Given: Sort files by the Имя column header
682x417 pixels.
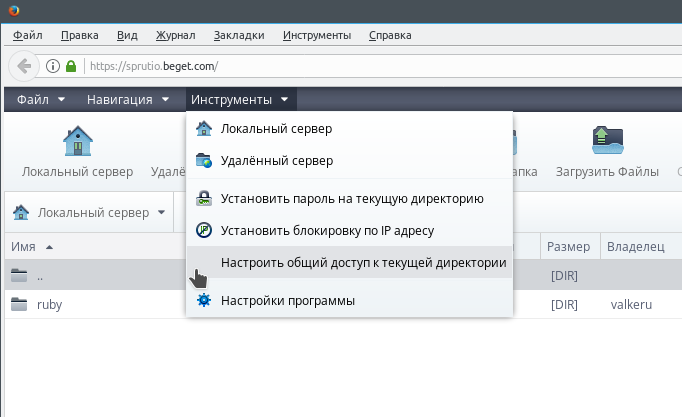Looking at the screenshot, I should click(x=24, y=246).
